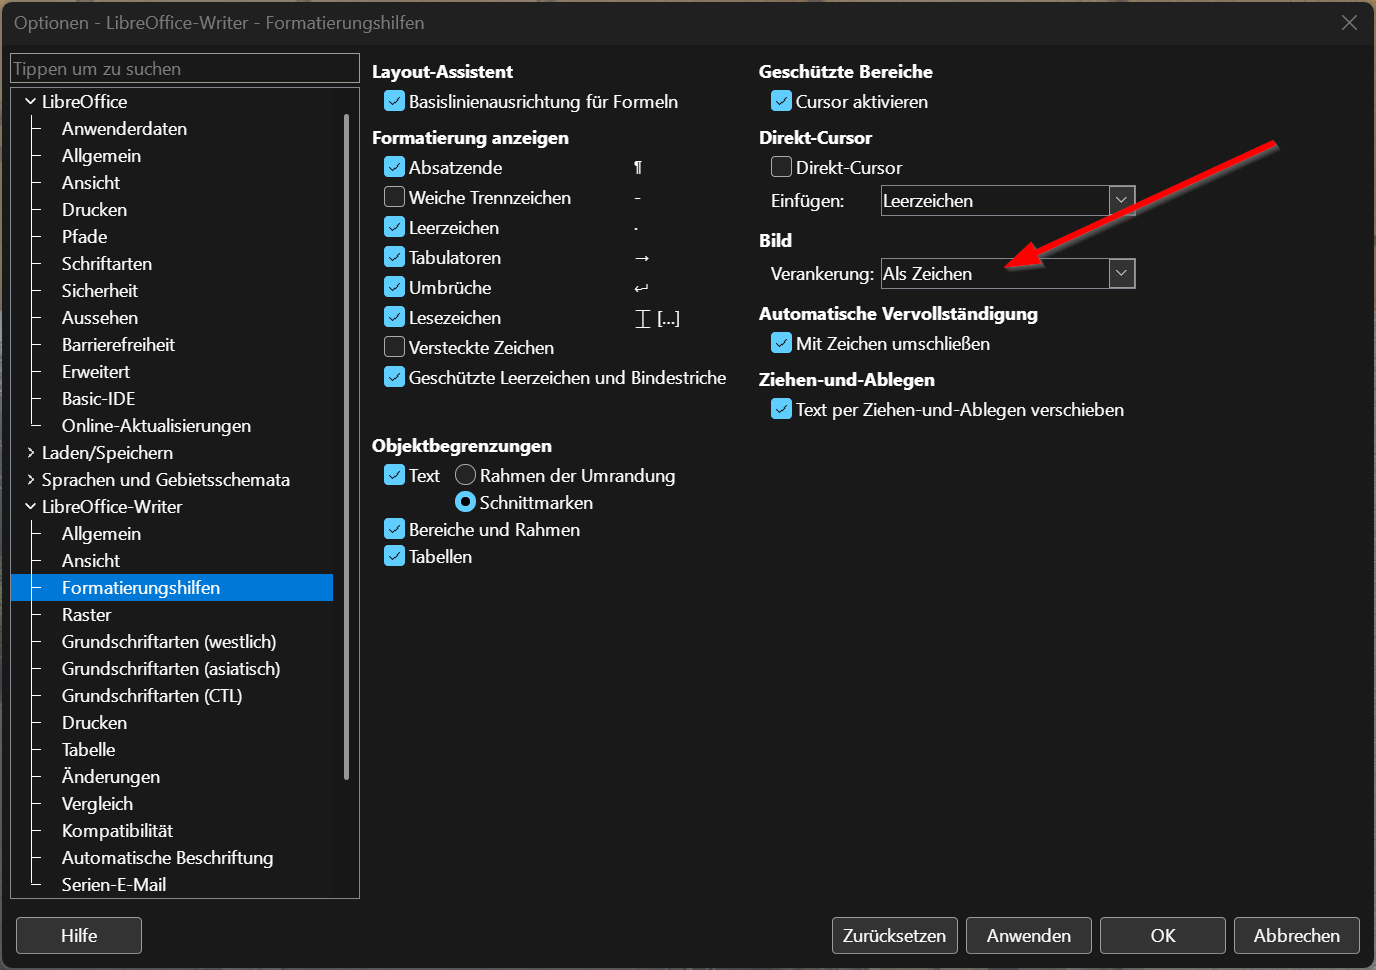Screen dimensions: 1376x970
Task: Select Serien-E-Mail in the tree
Action: click(114, 885)
